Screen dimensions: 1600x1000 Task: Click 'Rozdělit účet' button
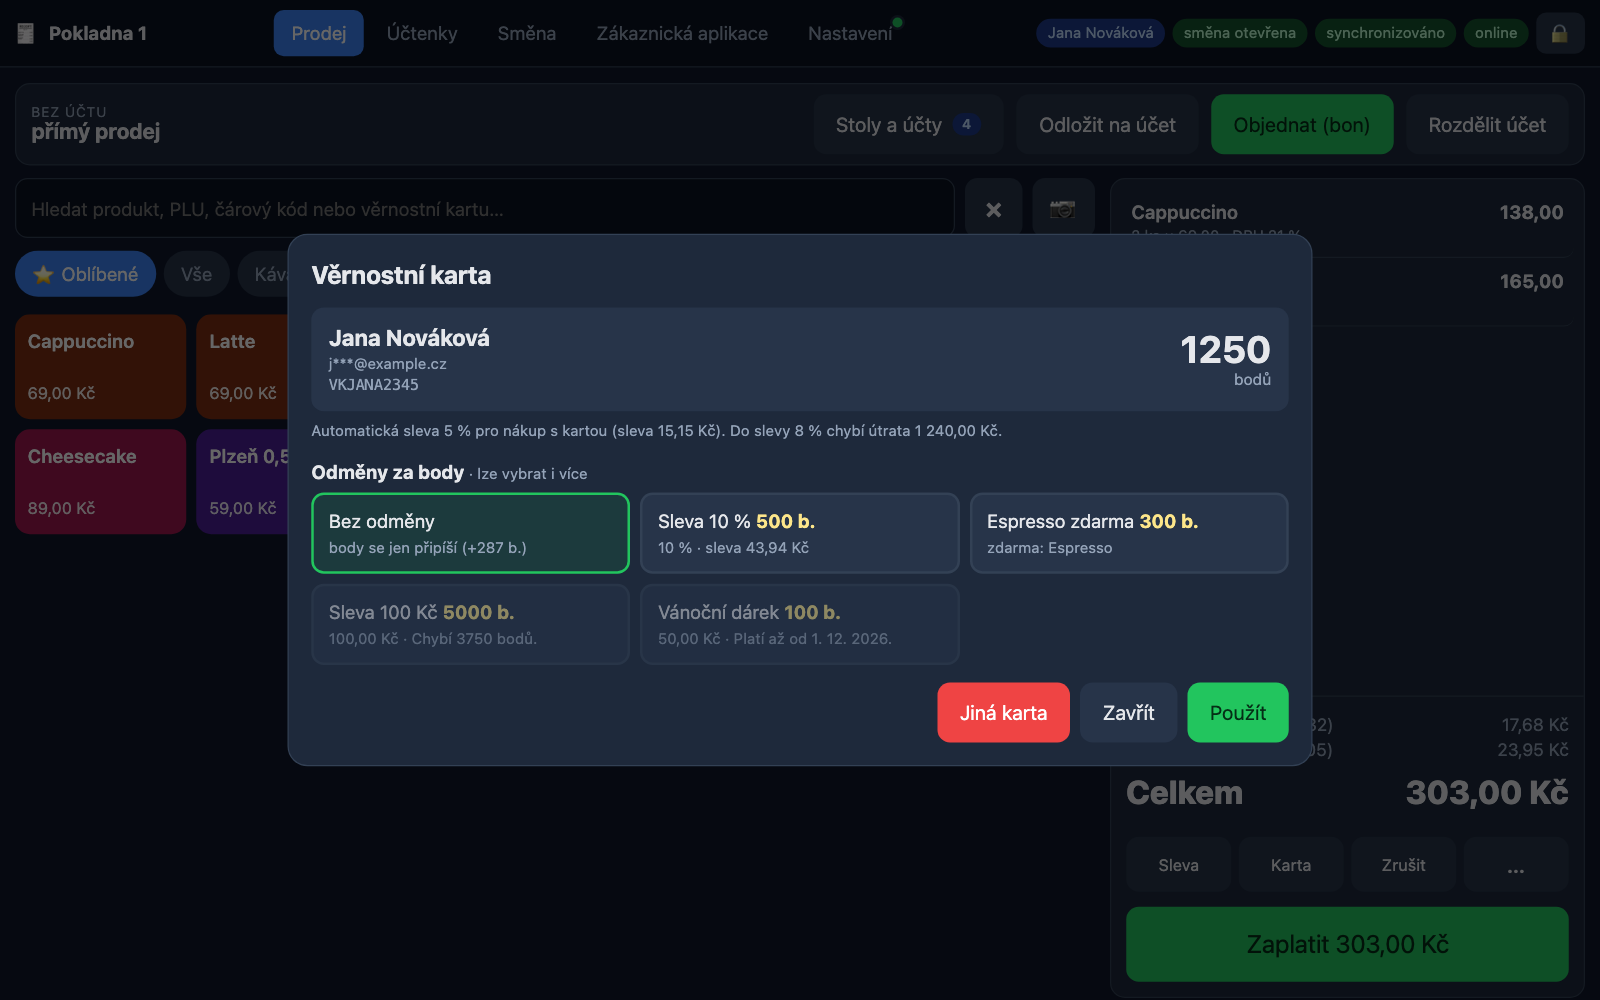click(x=1487, y=125)
